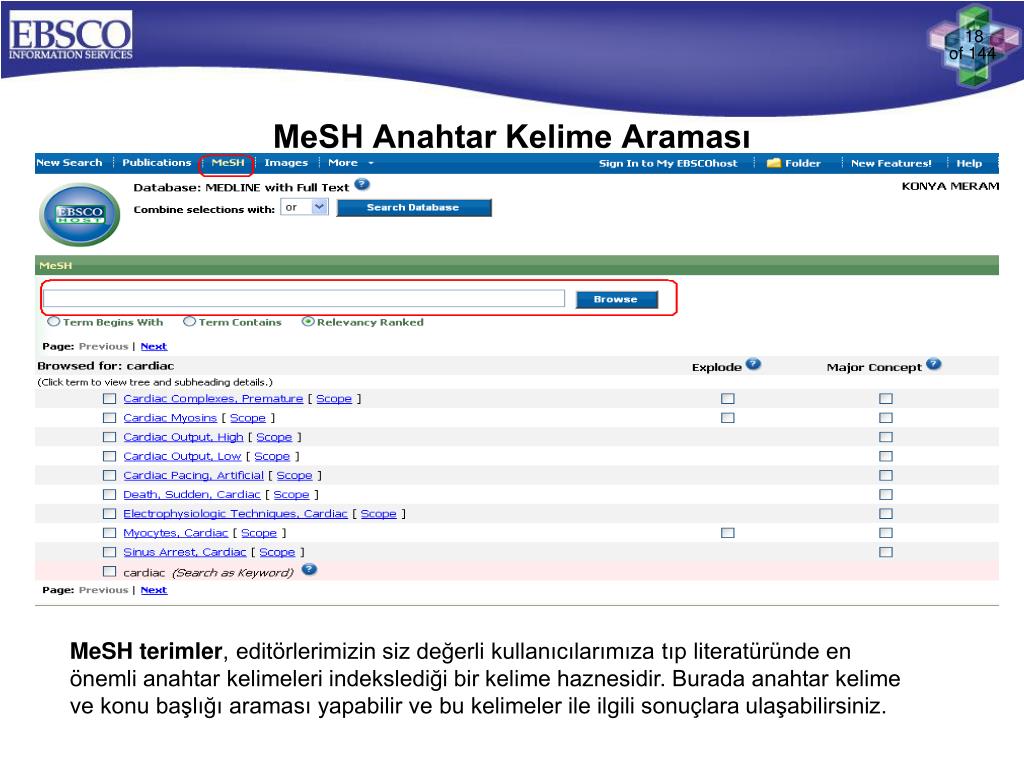The height and width of the screenshot is (768, 1024).
Task: Open Help in the top bar
Action: (969, 163)
